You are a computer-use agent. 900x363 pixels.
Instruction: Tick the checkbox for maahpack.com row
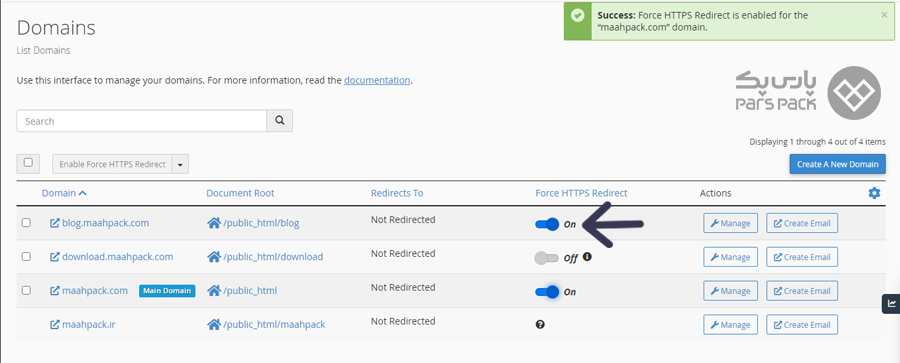point(26,291)
